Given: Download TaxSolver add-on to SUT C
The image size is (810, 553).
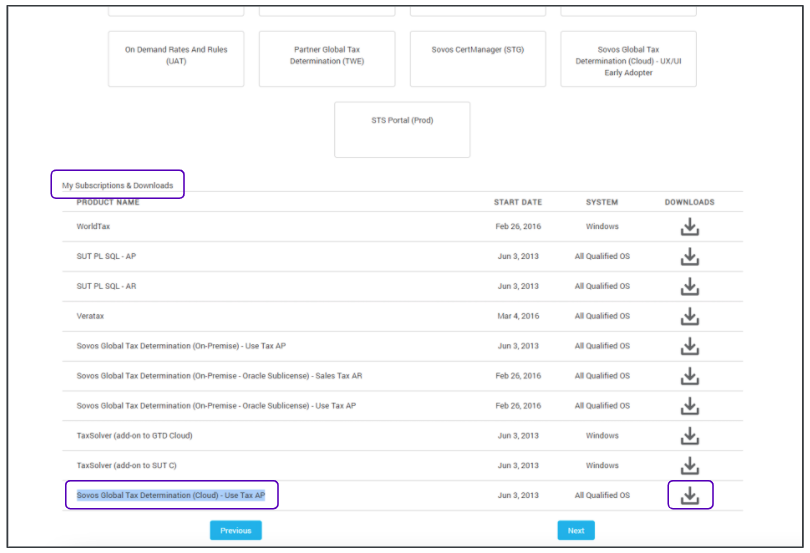Looking at the screenshot, I should pos(689,466).
